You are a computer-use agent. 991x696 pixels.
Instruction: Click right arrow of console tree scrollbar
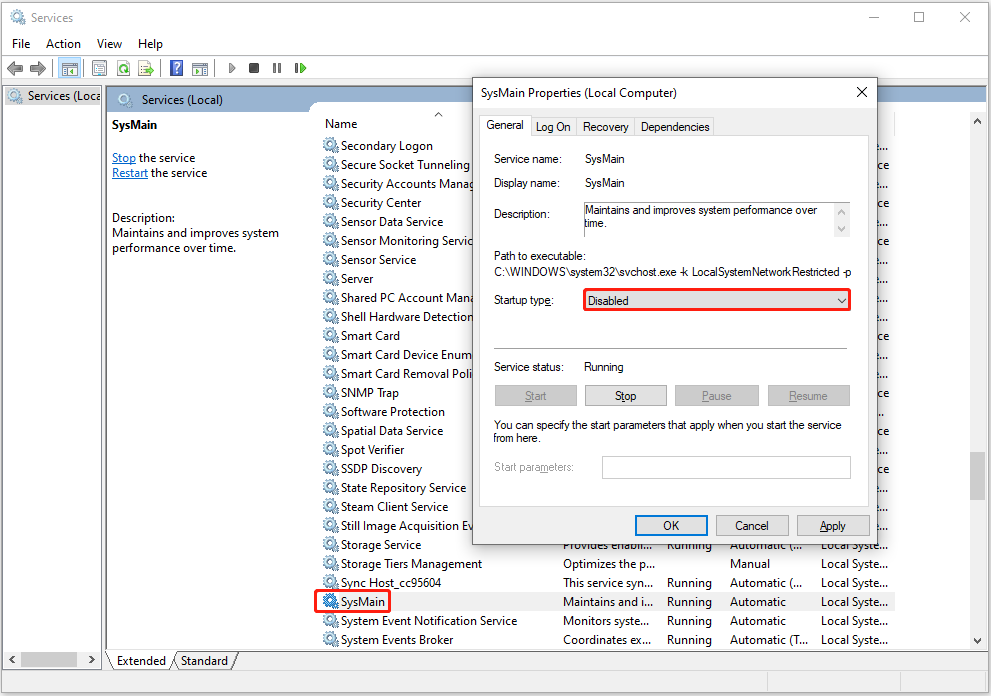pos(92,659)
